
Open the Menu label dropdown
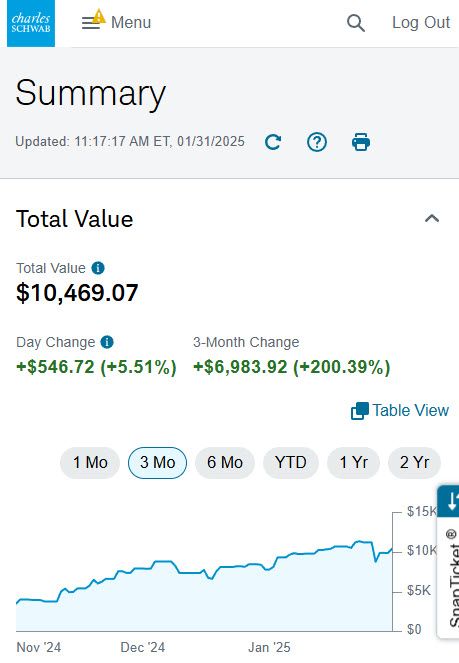coord(131,22)
